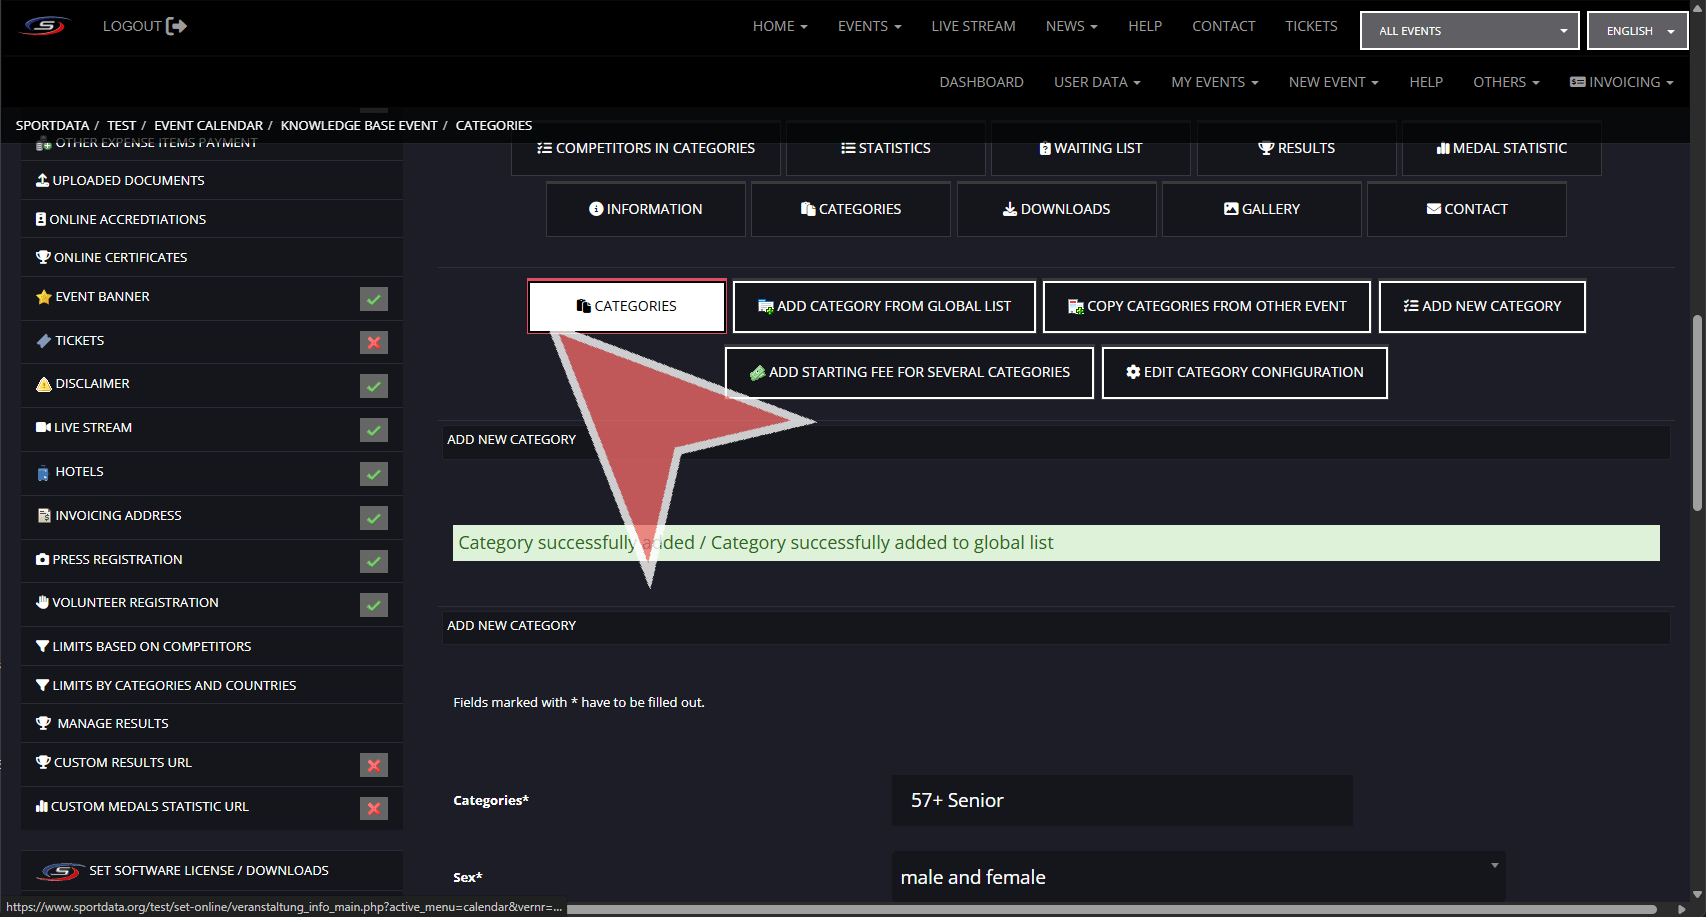Click the Categories field containing 57+ Senior
The image size is (1706, 917).
(1122, 800)
